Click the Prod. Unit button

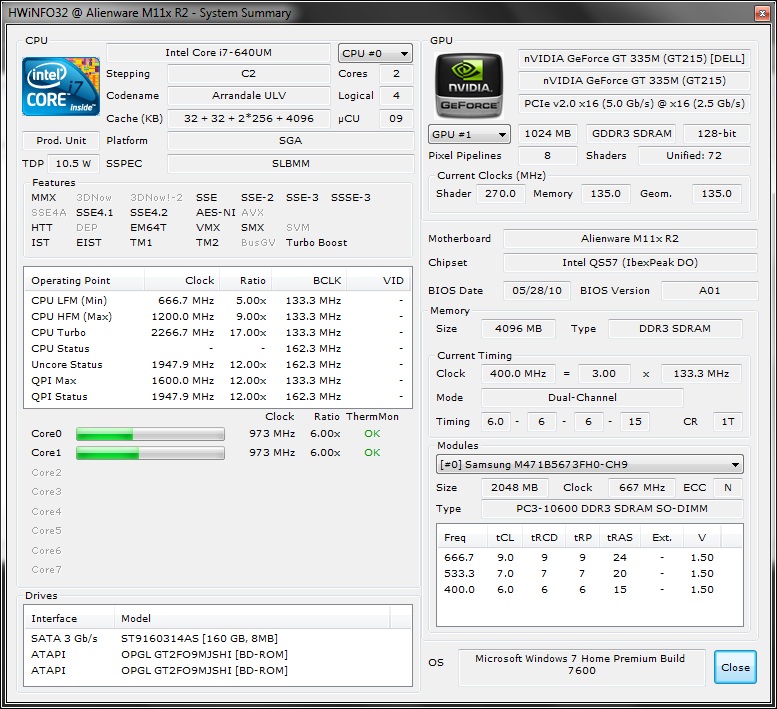click(x=61, y=141)
